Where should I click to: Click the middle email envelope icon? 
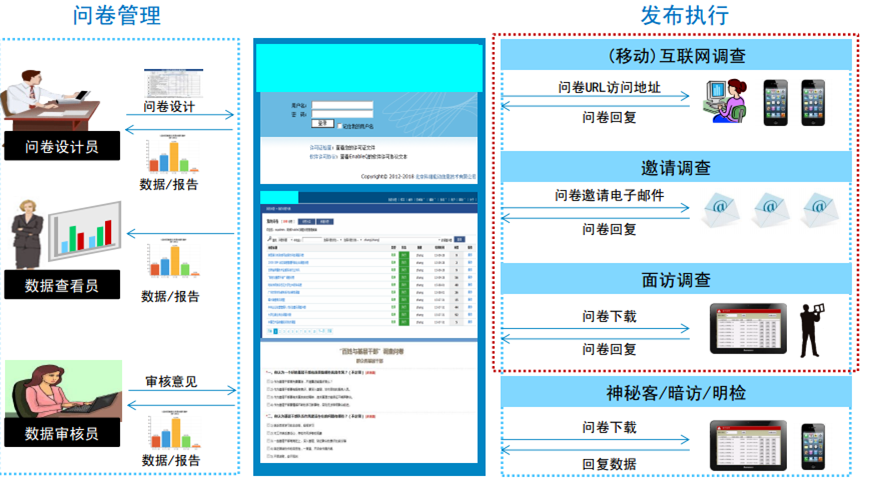tap(770, 210)
